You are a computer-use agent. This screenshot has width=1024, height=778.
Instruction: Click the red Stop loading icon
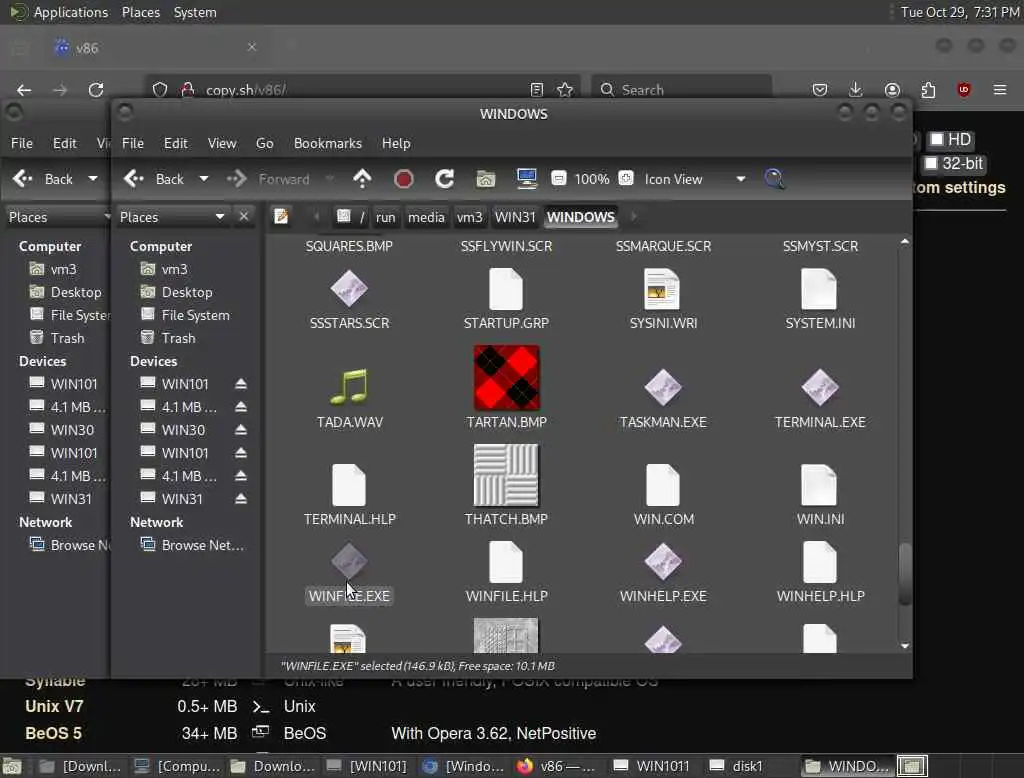(404, 178)
